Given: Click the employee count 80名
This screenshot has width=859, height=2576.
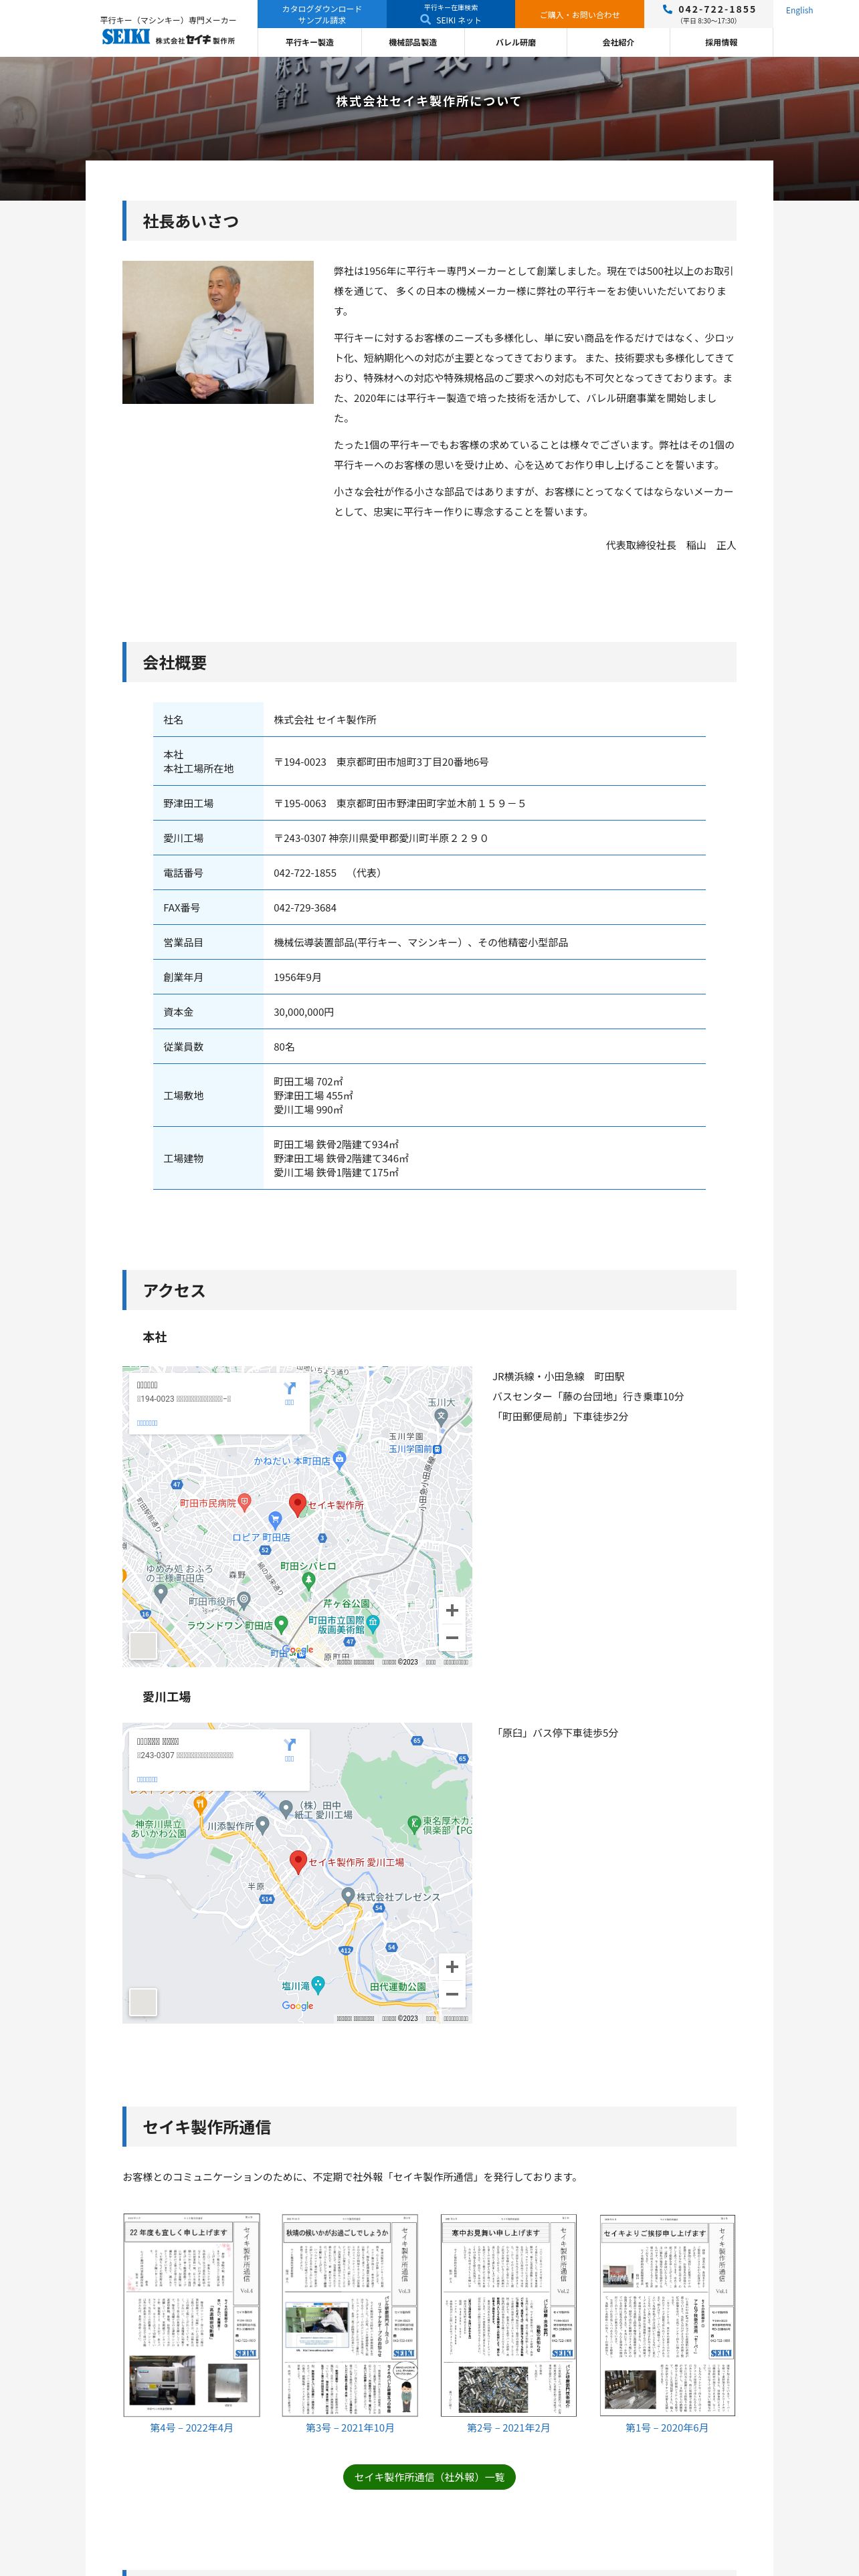Looking at the screenshot, I should [284, 1047].
